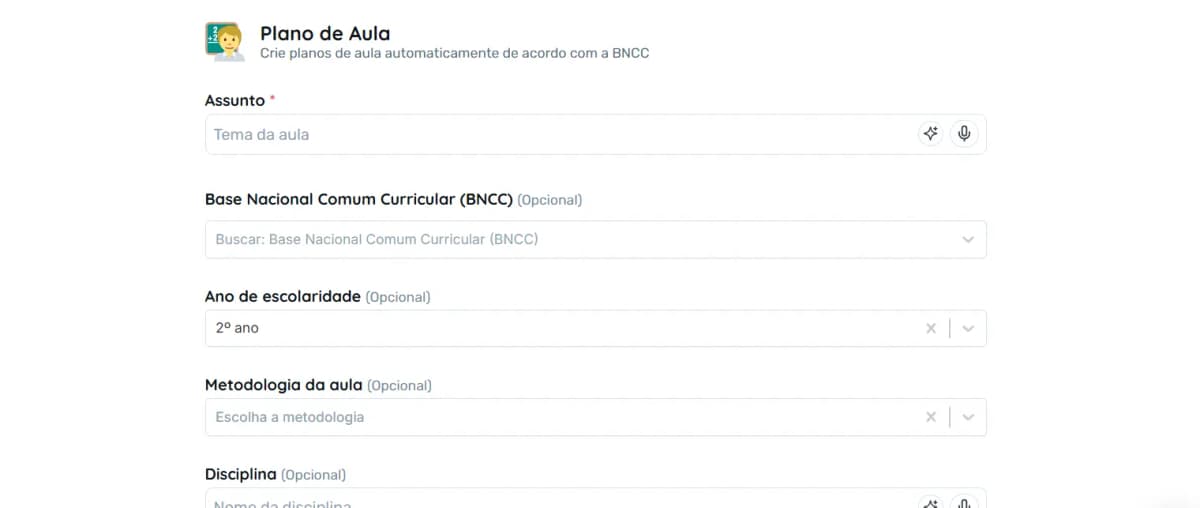The width and height of the screenshot is (1200, 508).
Task: Click the microphone icon in Disciplina field
Action: coord(963,502)
